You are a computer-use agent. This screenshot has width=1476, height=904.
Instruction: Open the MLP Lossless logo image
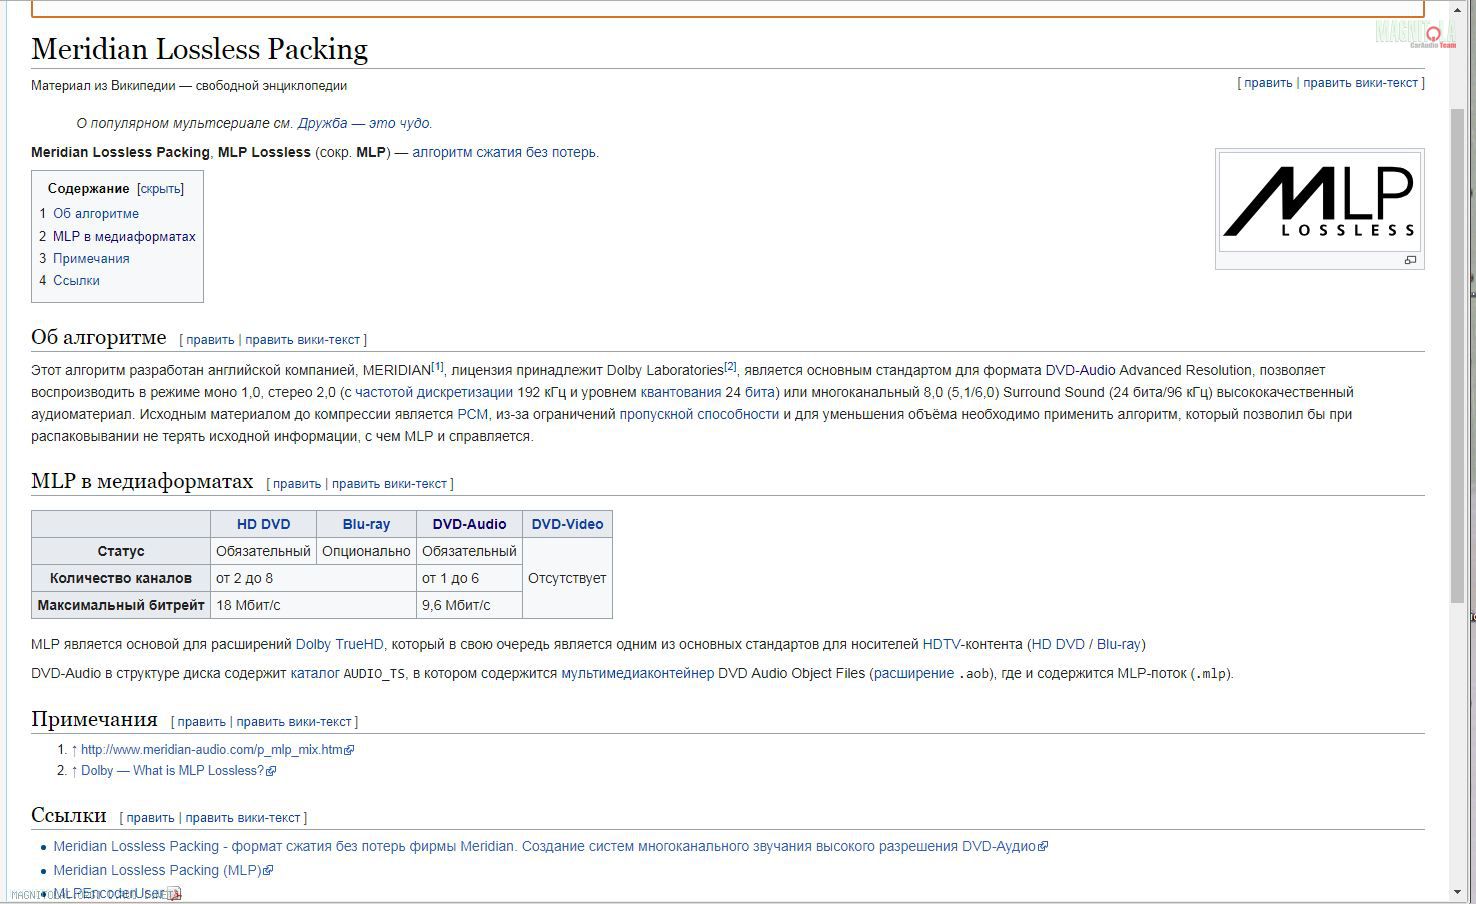pos(1319,201)
